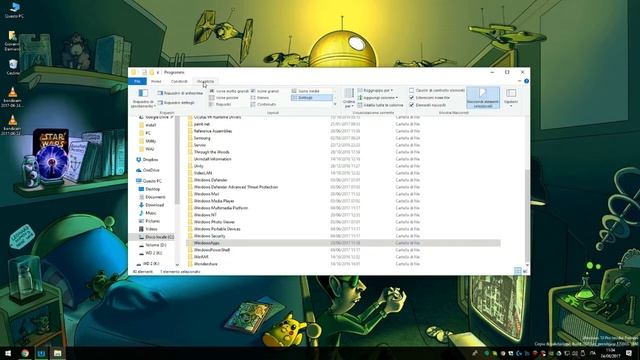Select Disco locale (C:) drive
640x360 pixels.
tap(156, 237)
